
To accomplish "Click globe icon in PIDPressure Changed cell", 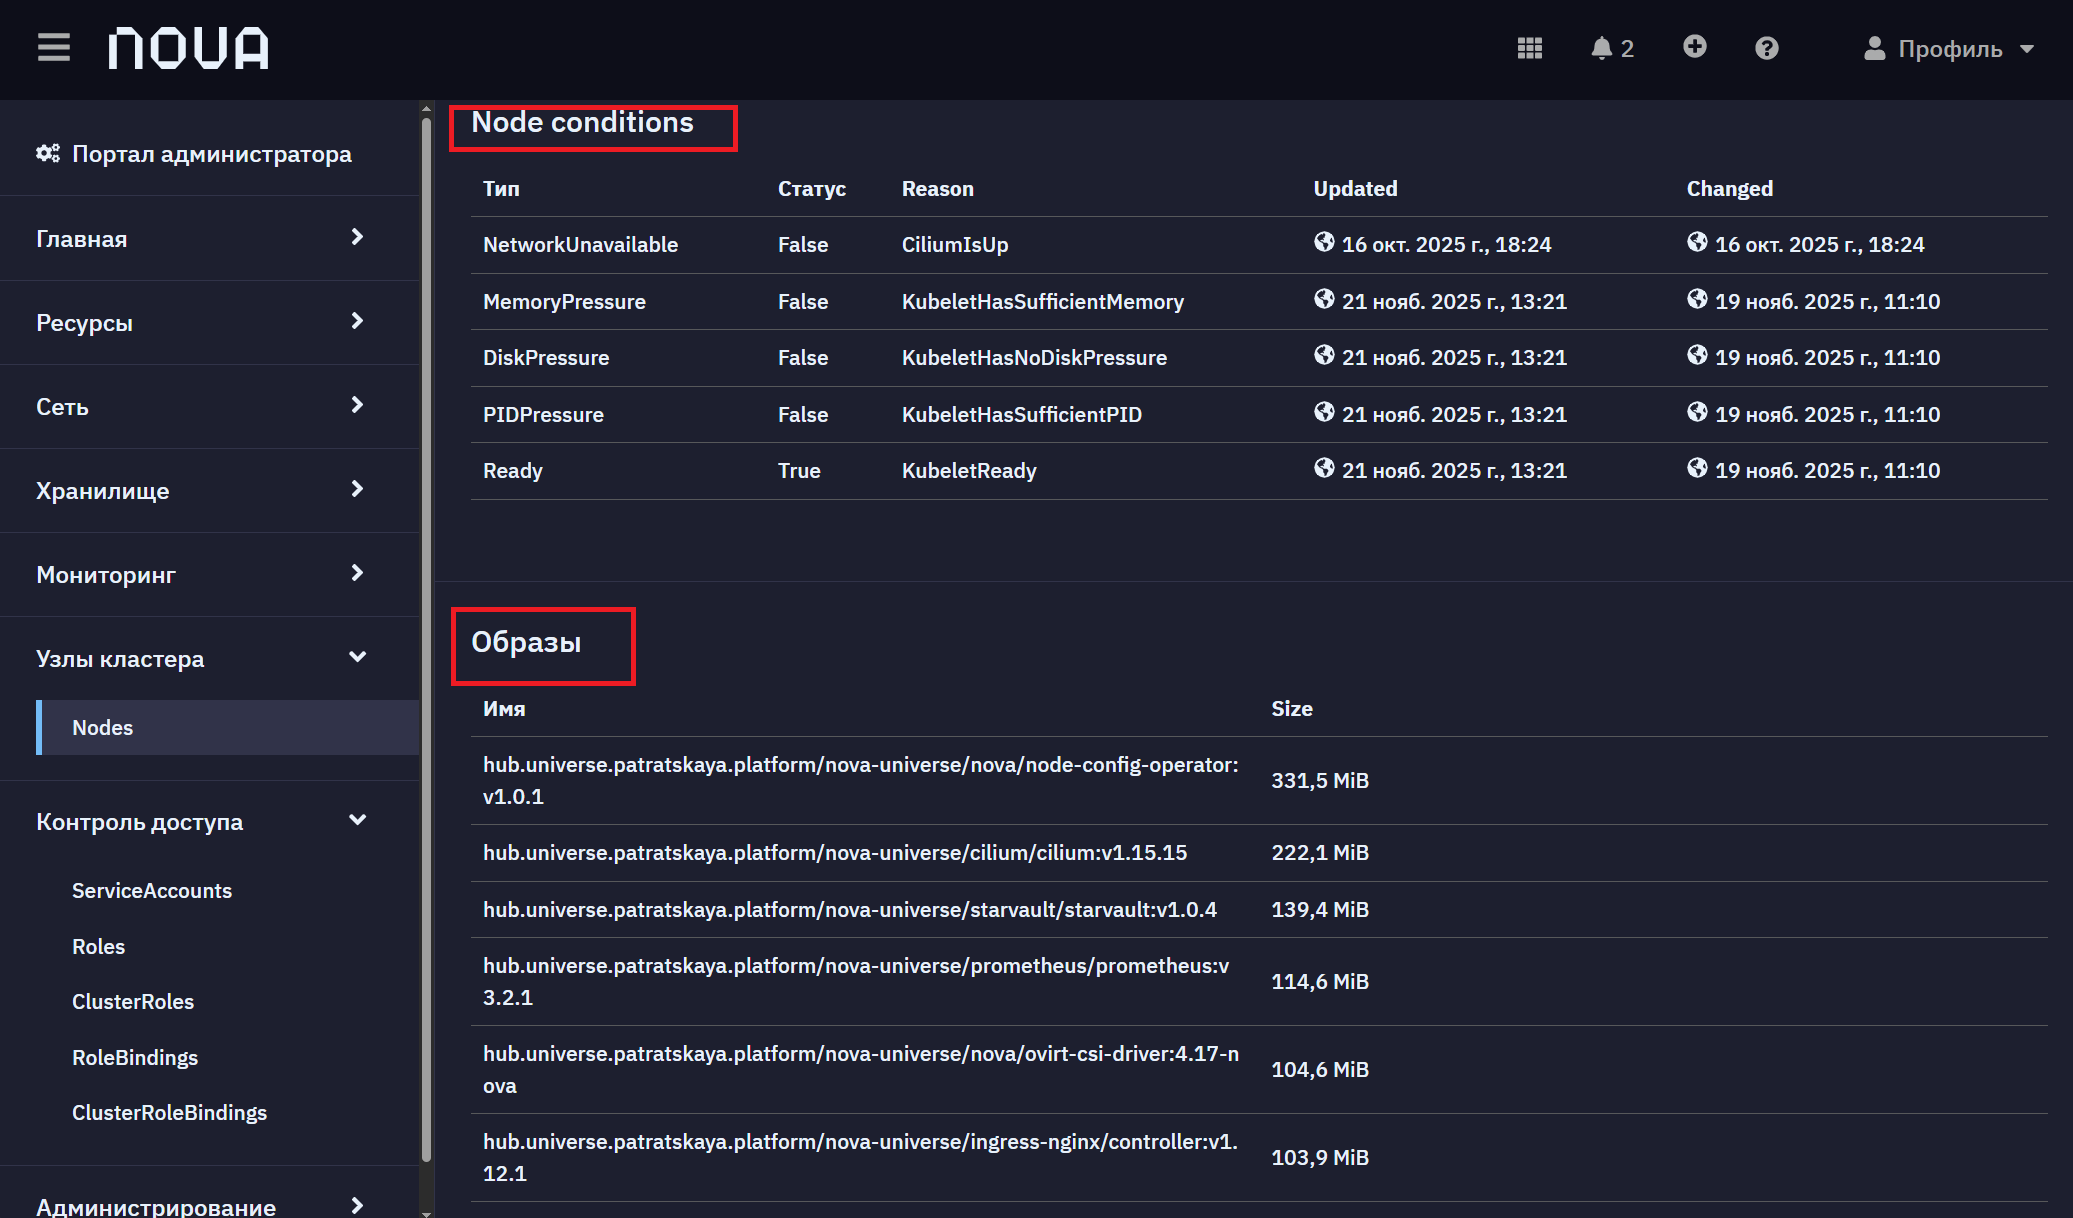I will pos(1697,412).
